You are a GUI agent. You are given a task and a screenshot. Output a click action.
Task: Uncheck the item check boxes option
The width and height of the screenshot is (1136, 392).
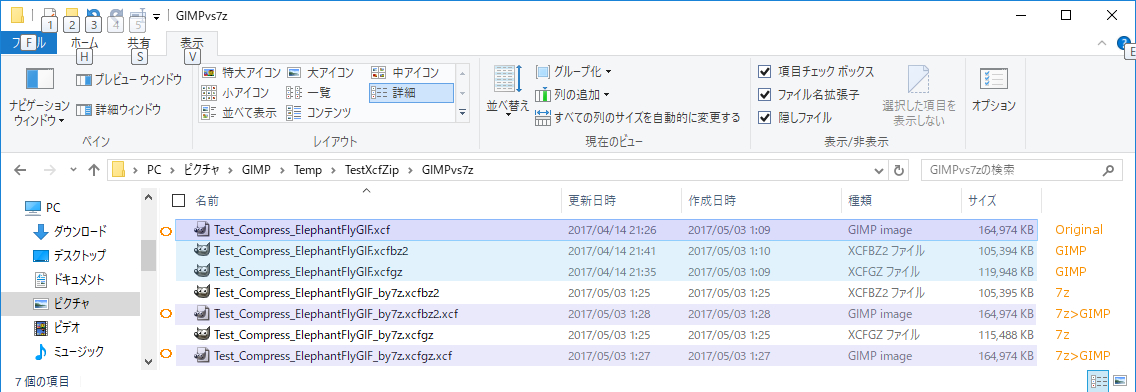pyautogui.click(x=764, y=72)
